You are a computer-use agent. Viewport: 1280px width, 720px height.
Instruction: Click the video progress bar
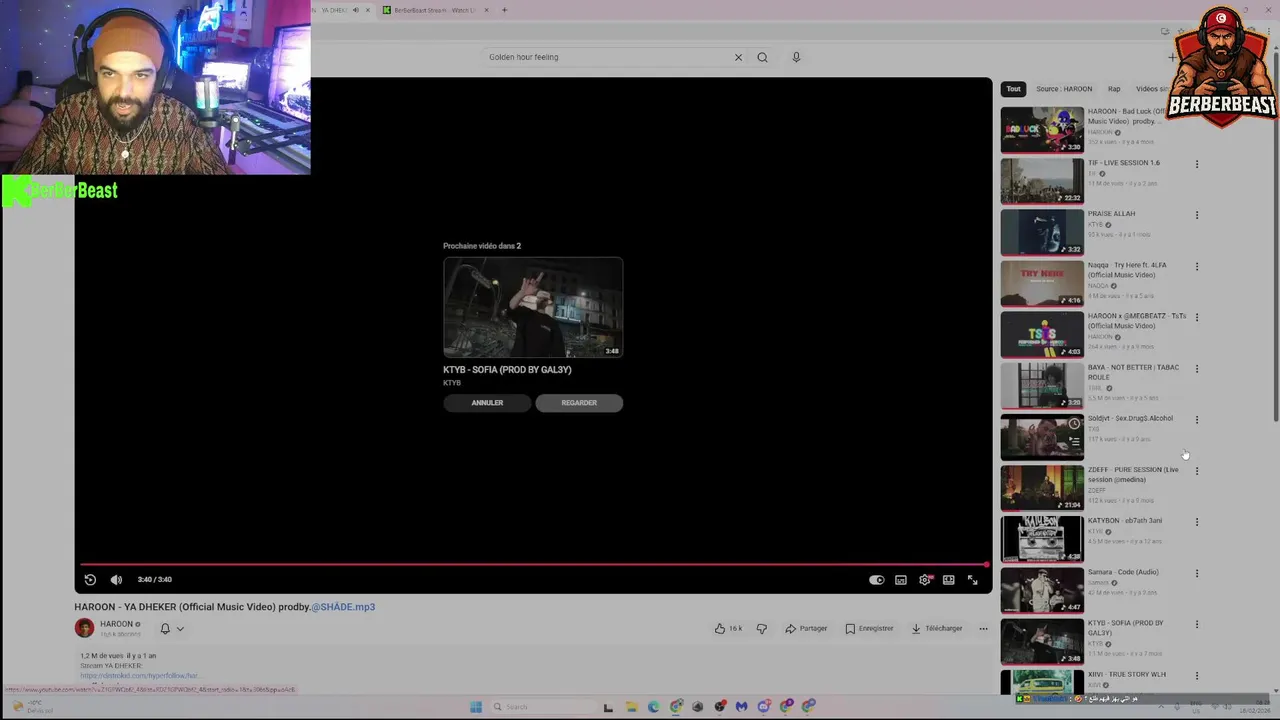click(533, 565)
